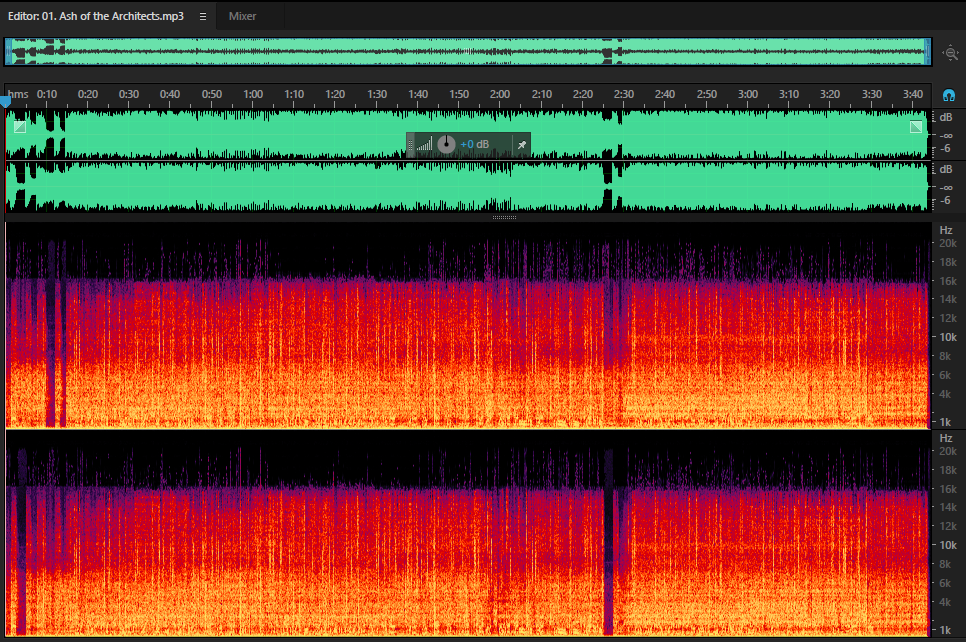Image resolution: width=966 pixels, height=642 pixels.
Task: Click 0:10 on the time ruler
Action: (x=47, y=94)
